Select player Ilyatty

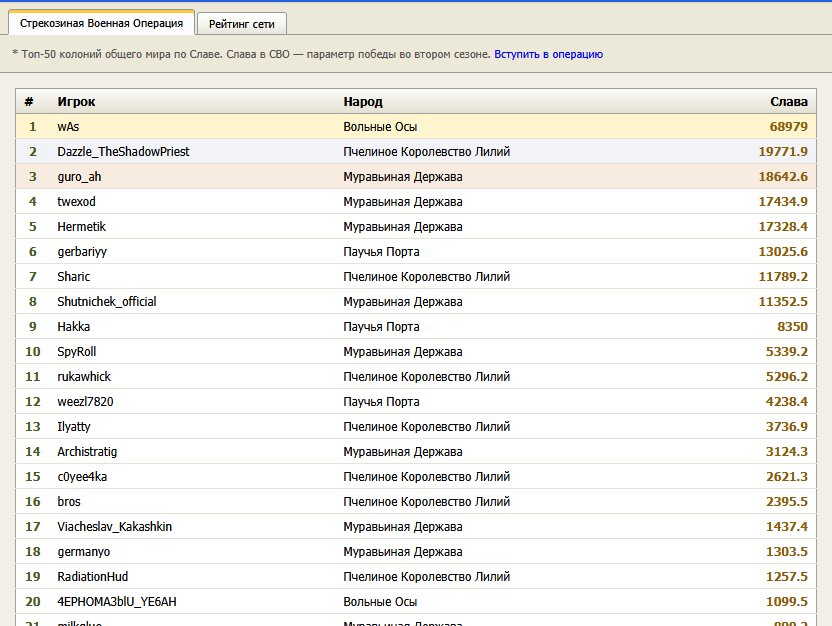74,427
